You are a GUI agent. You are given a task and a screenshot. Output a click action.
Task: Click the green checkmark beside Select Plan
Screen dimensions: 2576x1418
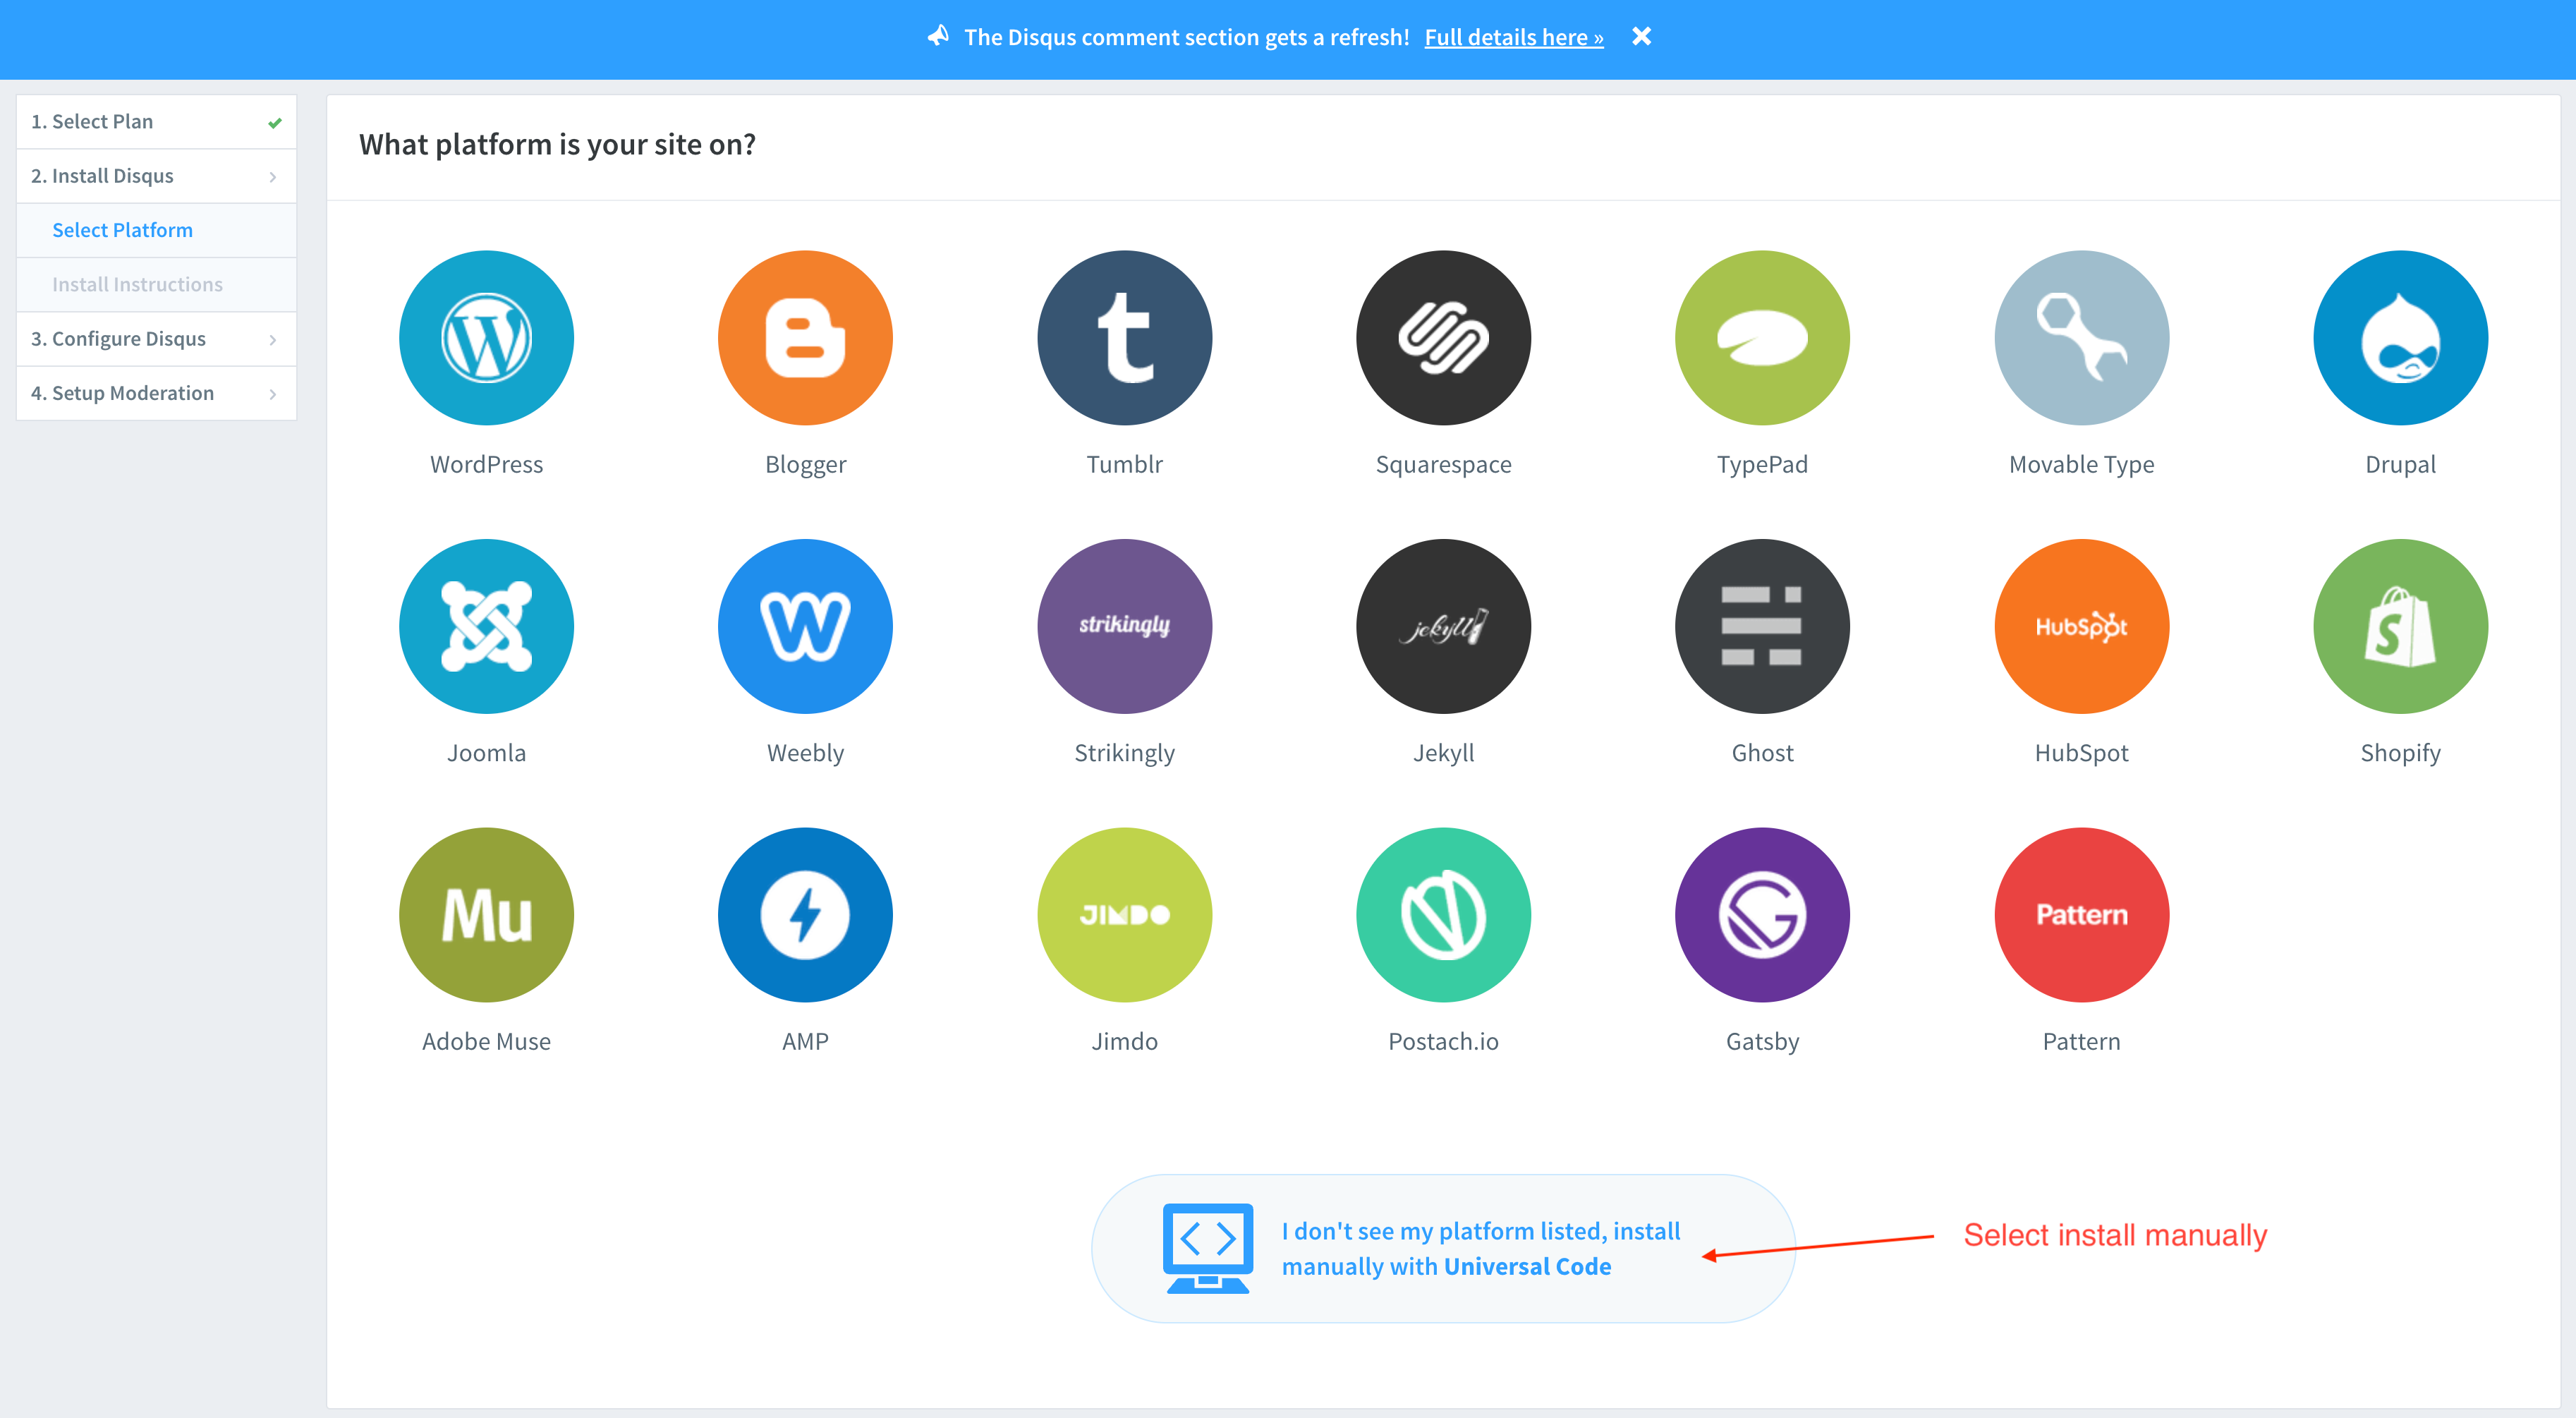coord(275,123)
